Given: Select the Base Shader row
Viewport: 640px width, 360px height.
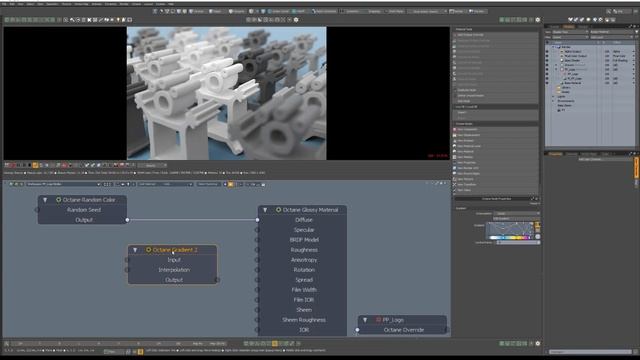Looking at the screenshot, I should (x=591, y=60).
